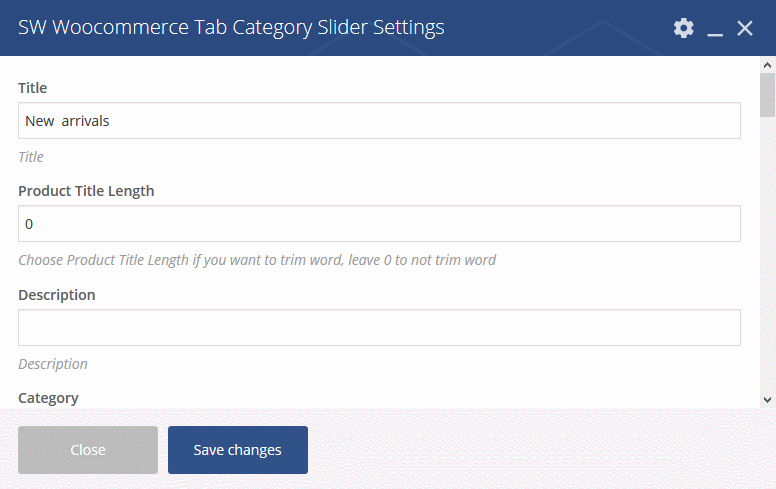Click the gray Close button
Viewport: 776px width, 489px height.
pos(88,450)
